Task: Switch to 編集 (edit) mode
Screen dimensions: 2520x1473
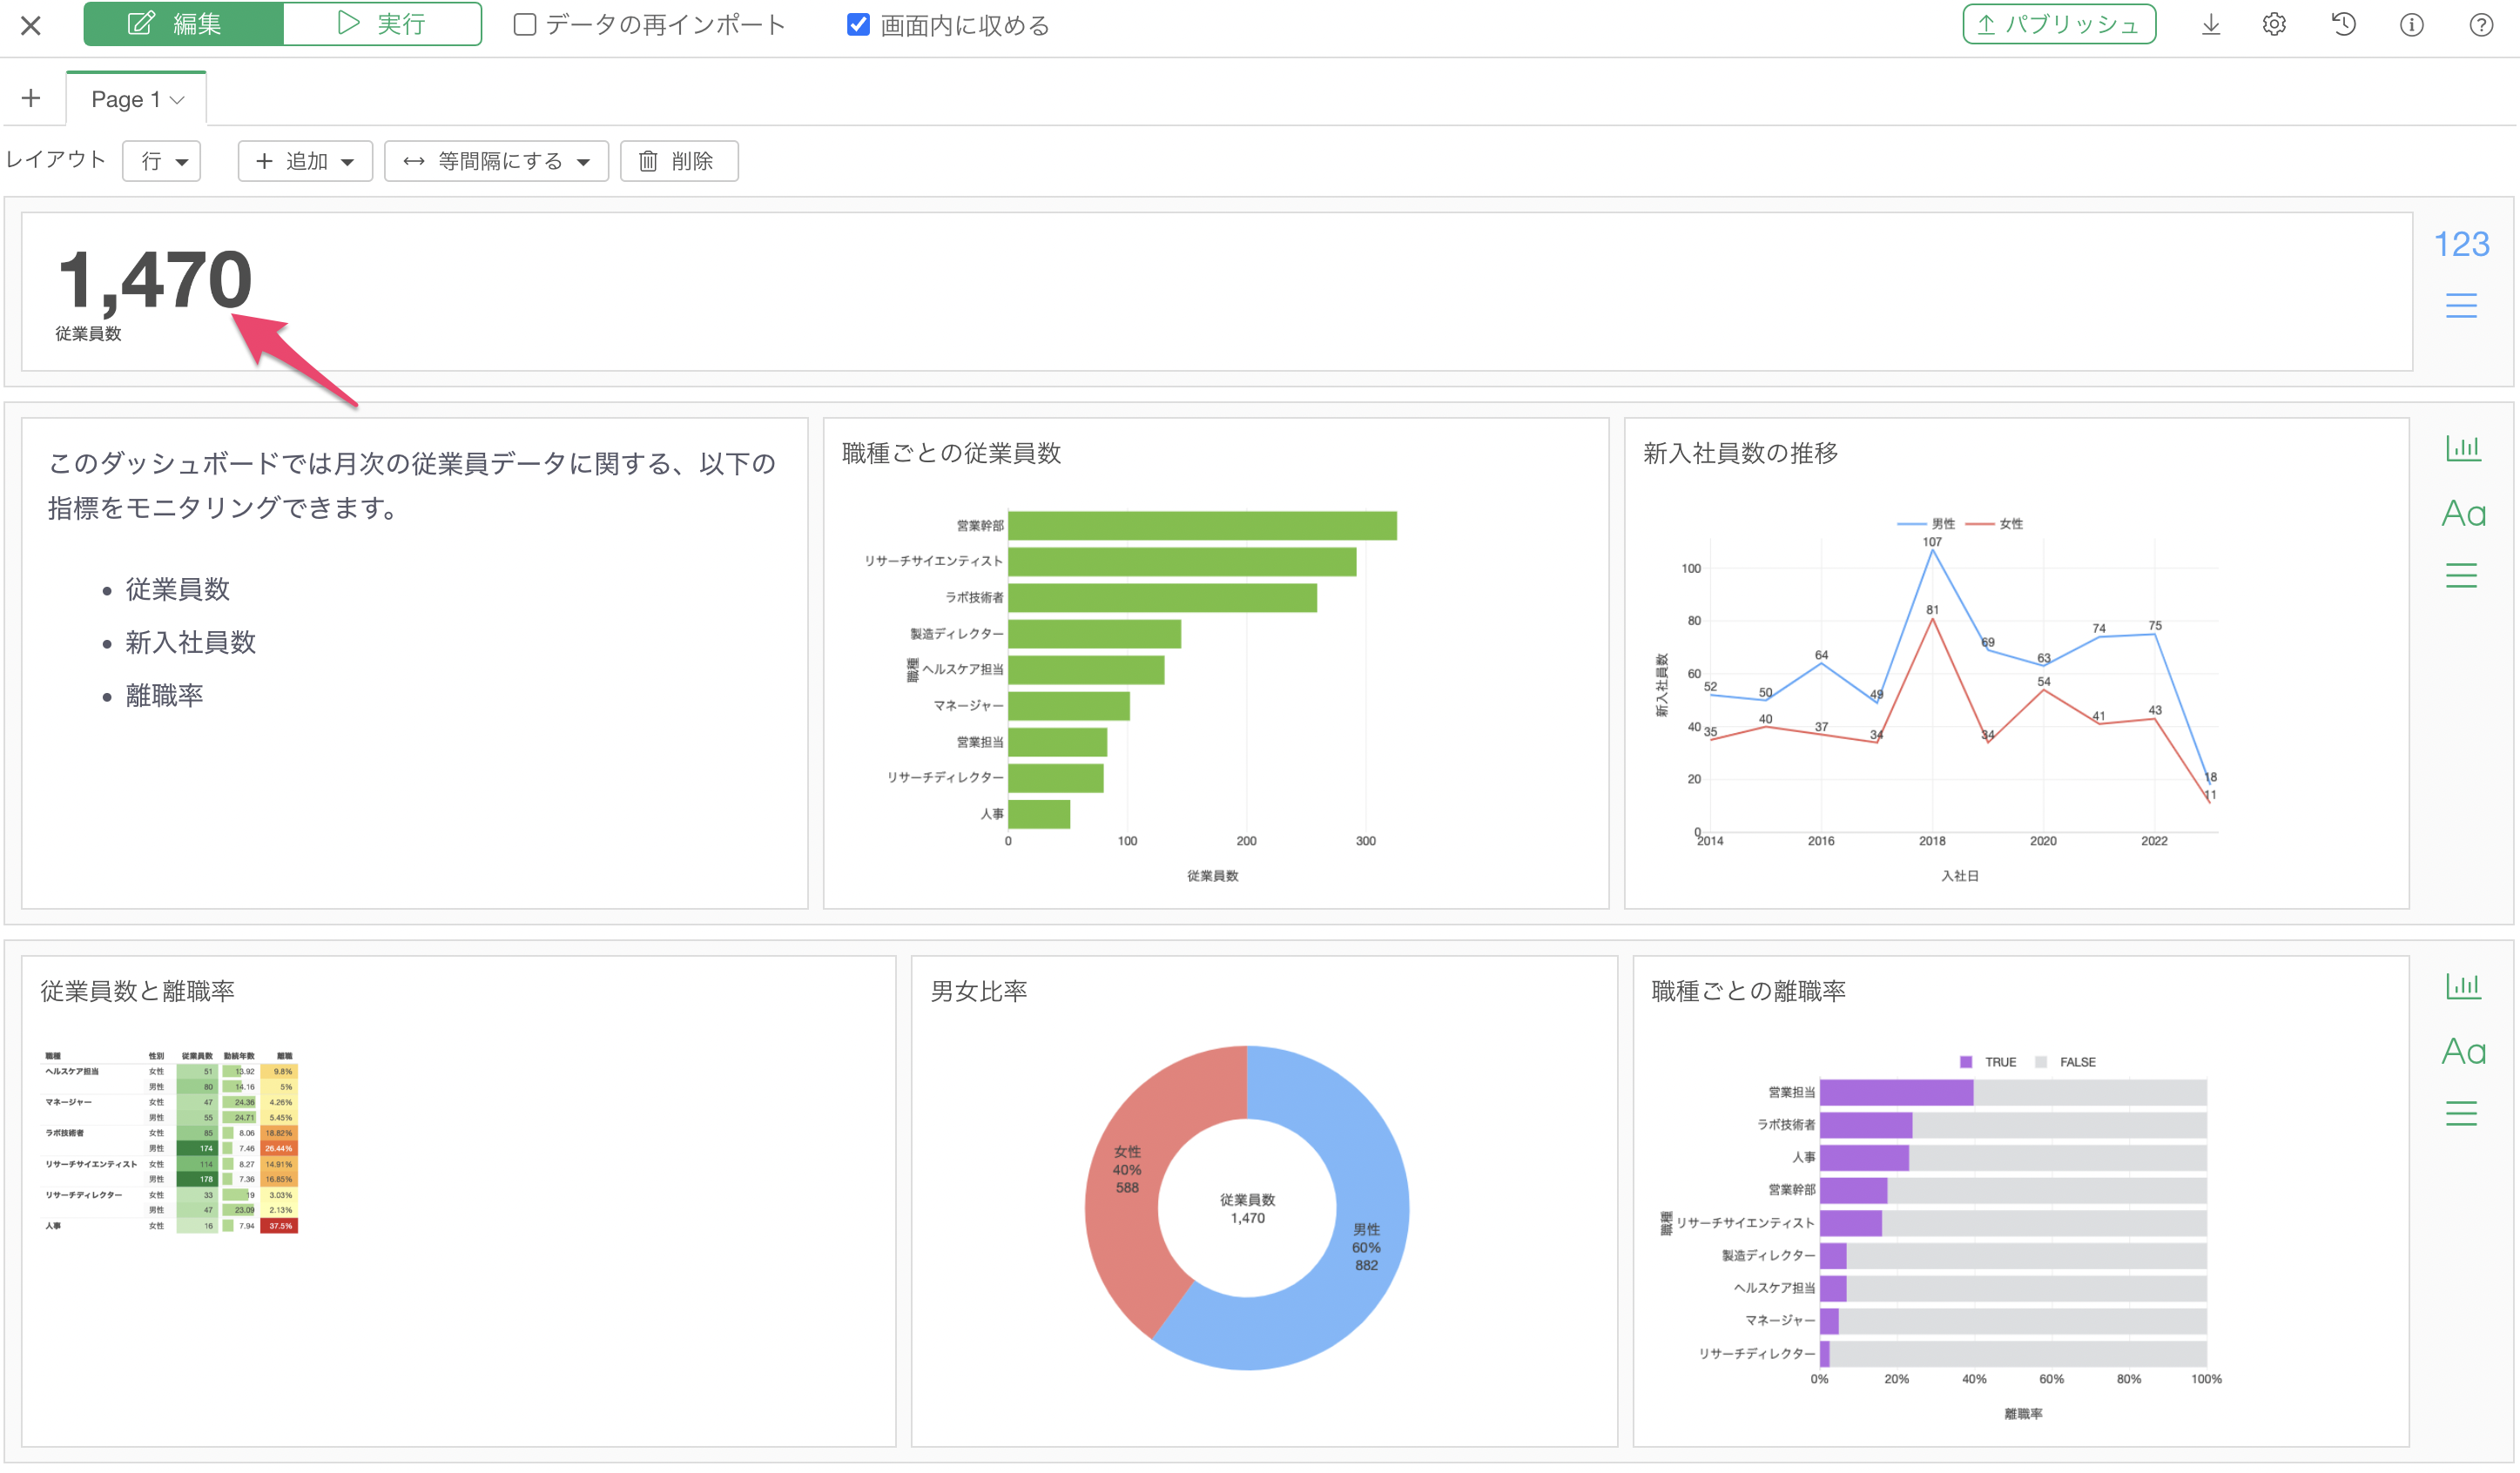Action: coord(184,24)
